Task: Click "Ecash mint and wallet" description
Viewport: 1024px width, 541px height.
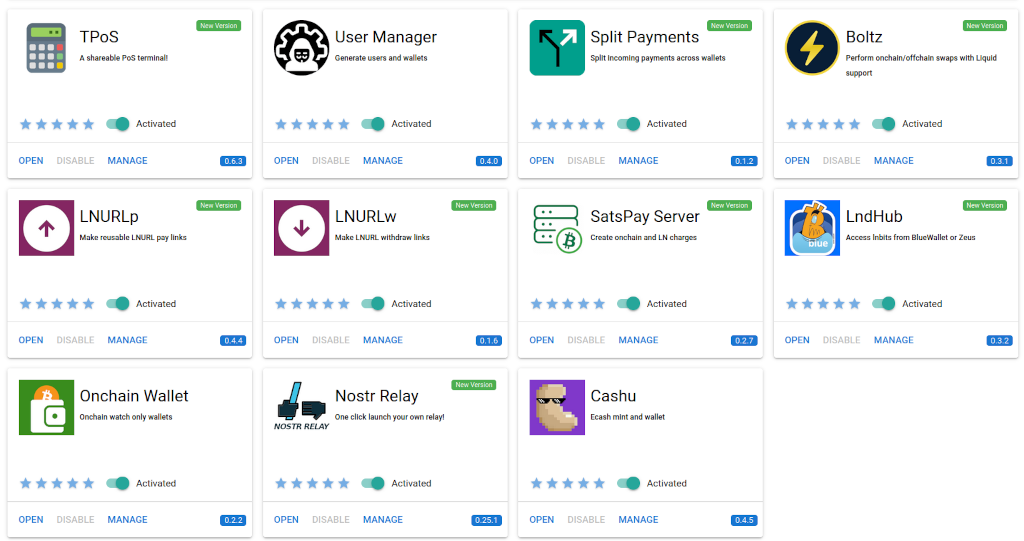Action: [x=628, y=417]
